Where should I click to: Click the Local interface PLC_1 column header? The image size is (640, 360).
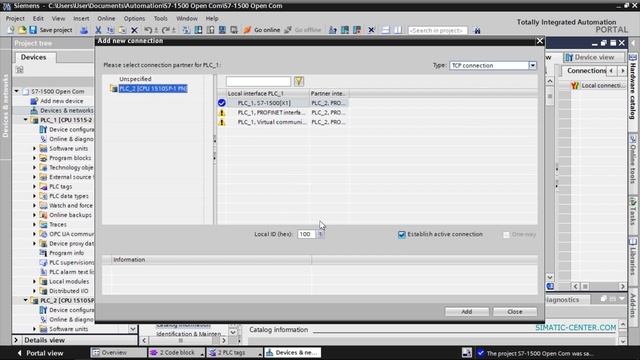click(x=267, y=93)
